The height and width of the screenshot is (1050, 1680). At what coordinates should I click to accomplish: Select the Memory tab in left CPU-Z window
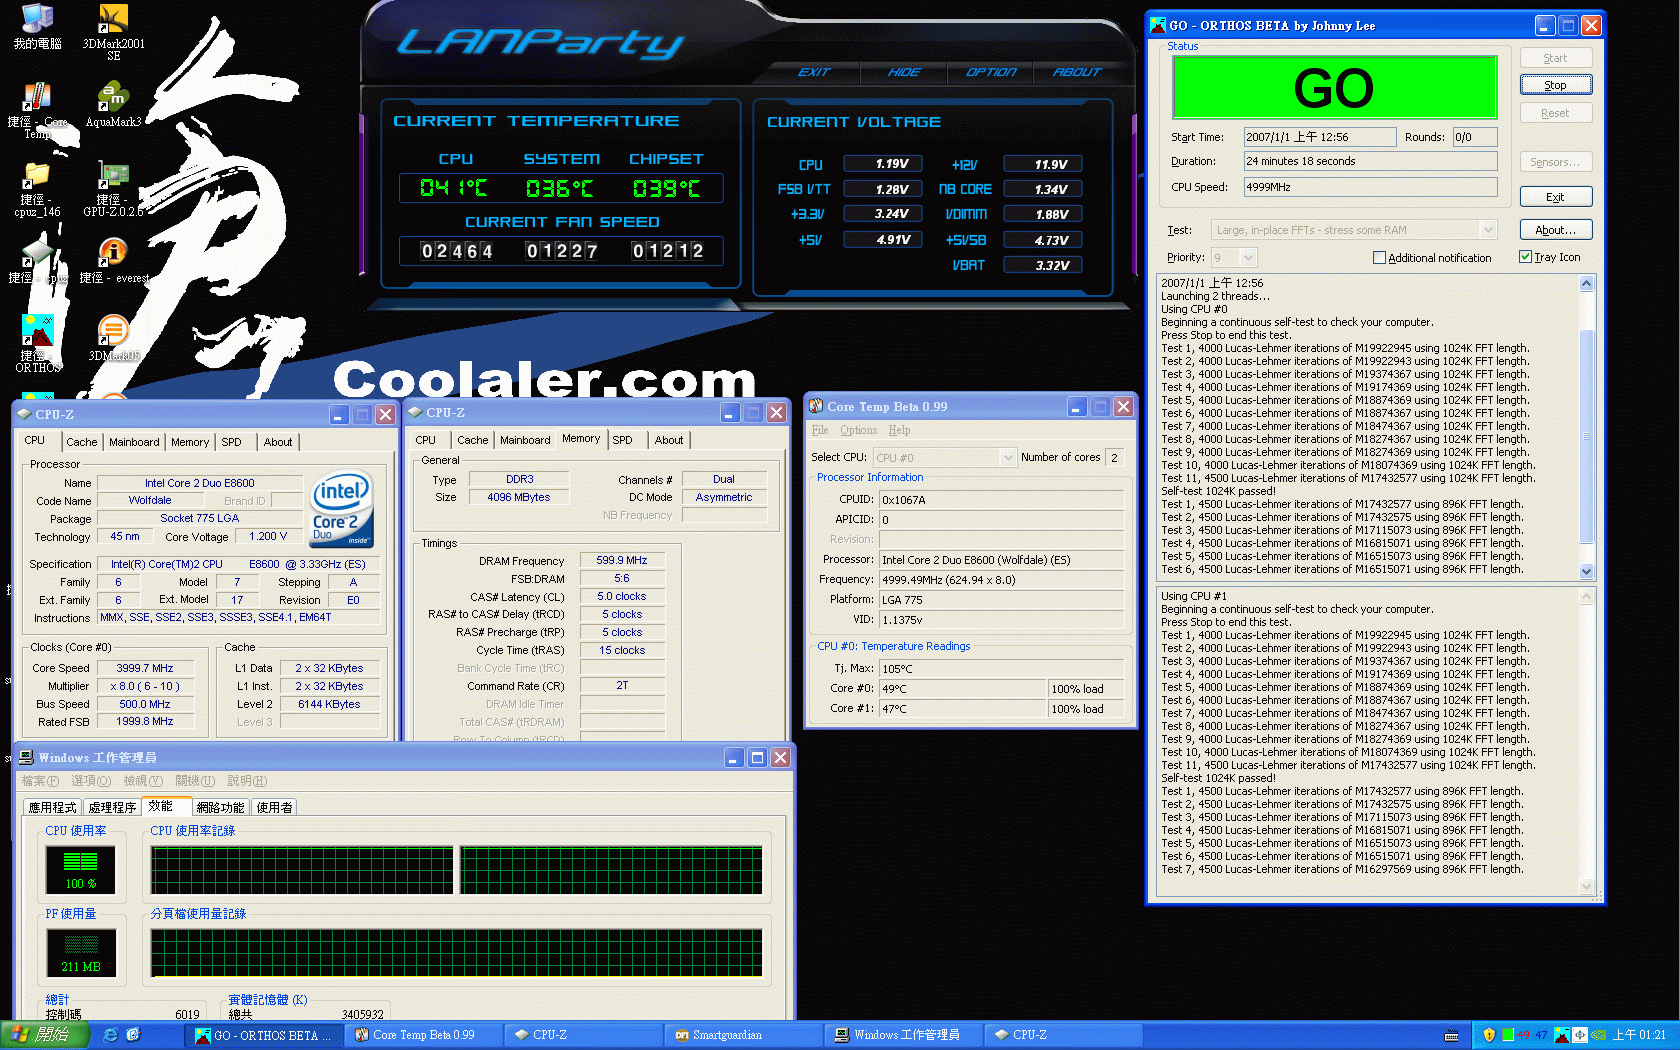pos(190,442)
